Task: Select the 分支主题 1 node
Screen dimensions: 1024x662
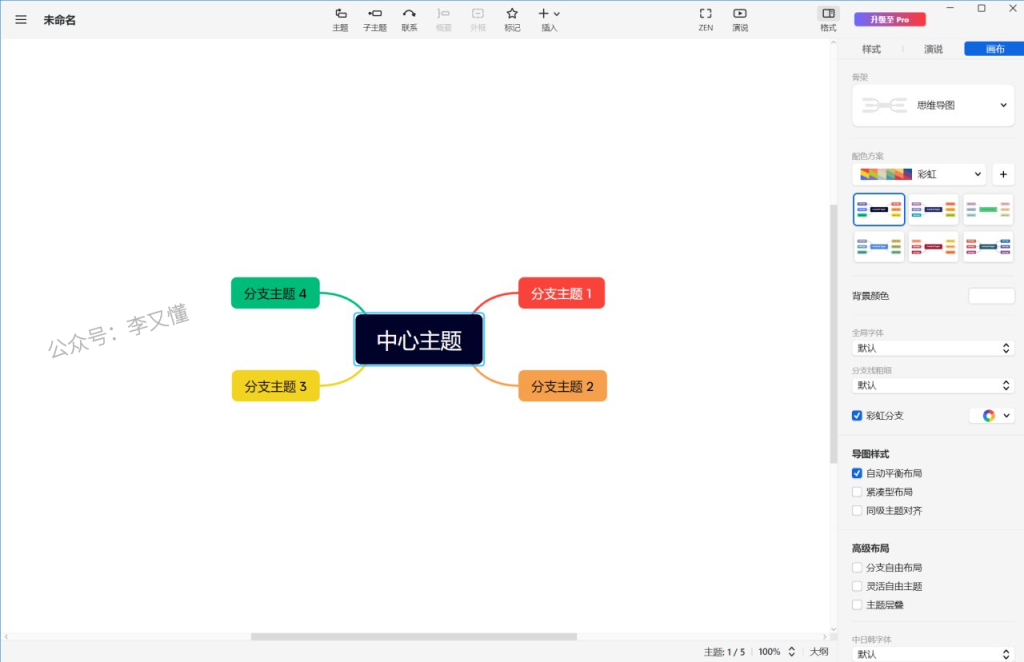Action: pyautogui.click(x=561, y=293)
